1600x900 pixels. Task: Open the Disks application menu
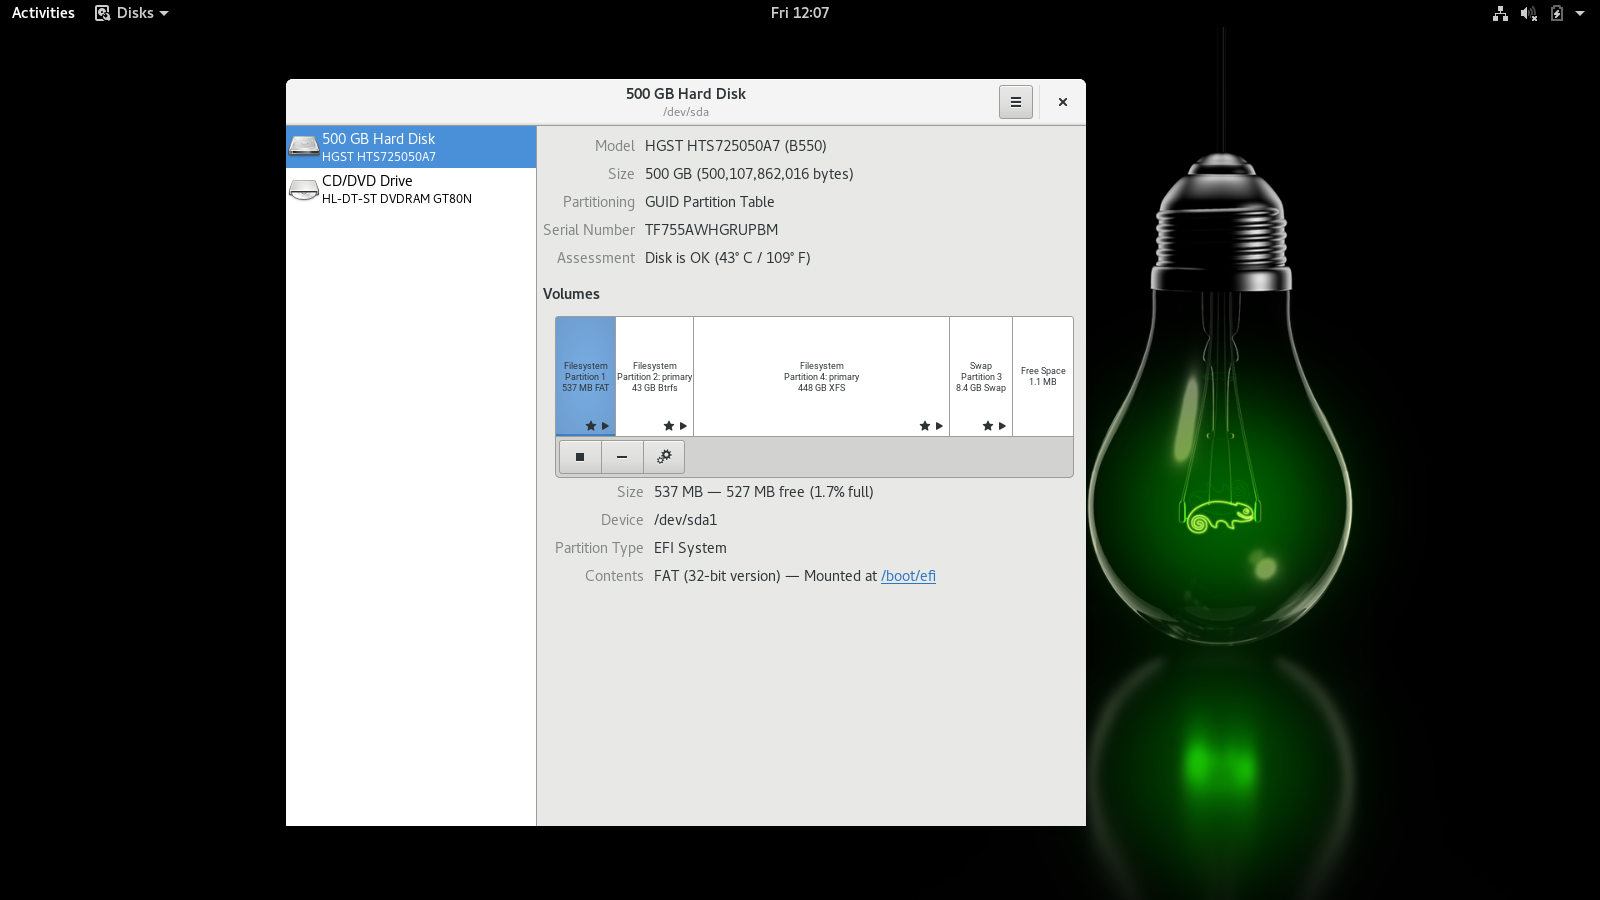132,13
